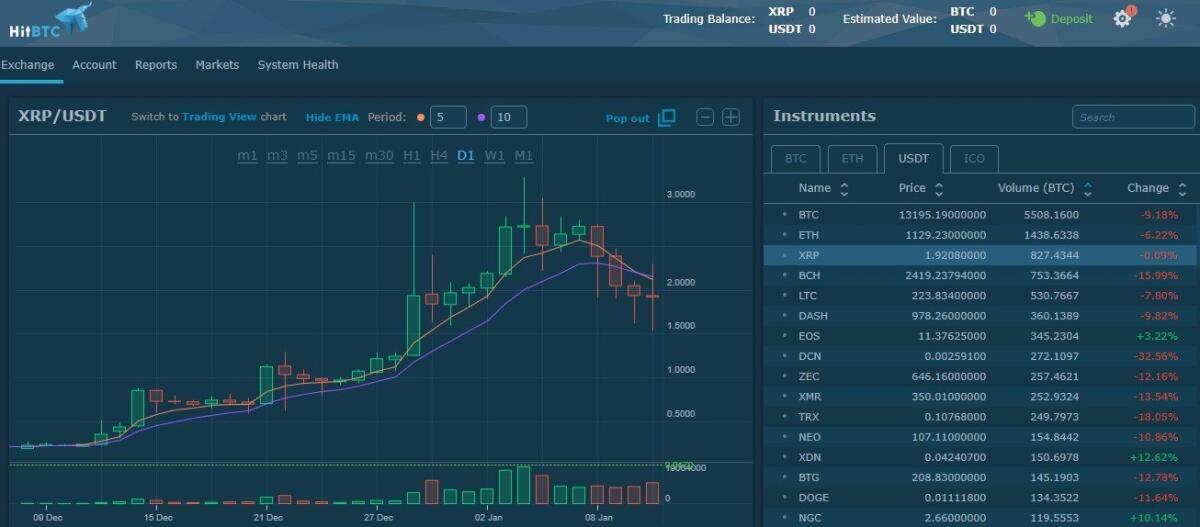The height and width of the screenshot is (527, 1200).
Task: Click the XRP/USDT chart title
Action: [63, 116]
